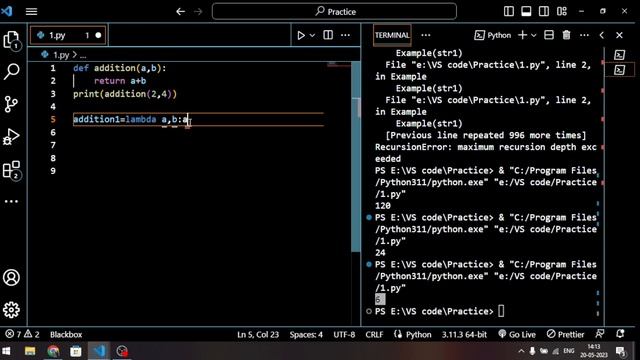Change encoding via UTF-8 status item
The image size is (640, 360).
(x=344, y=334)
